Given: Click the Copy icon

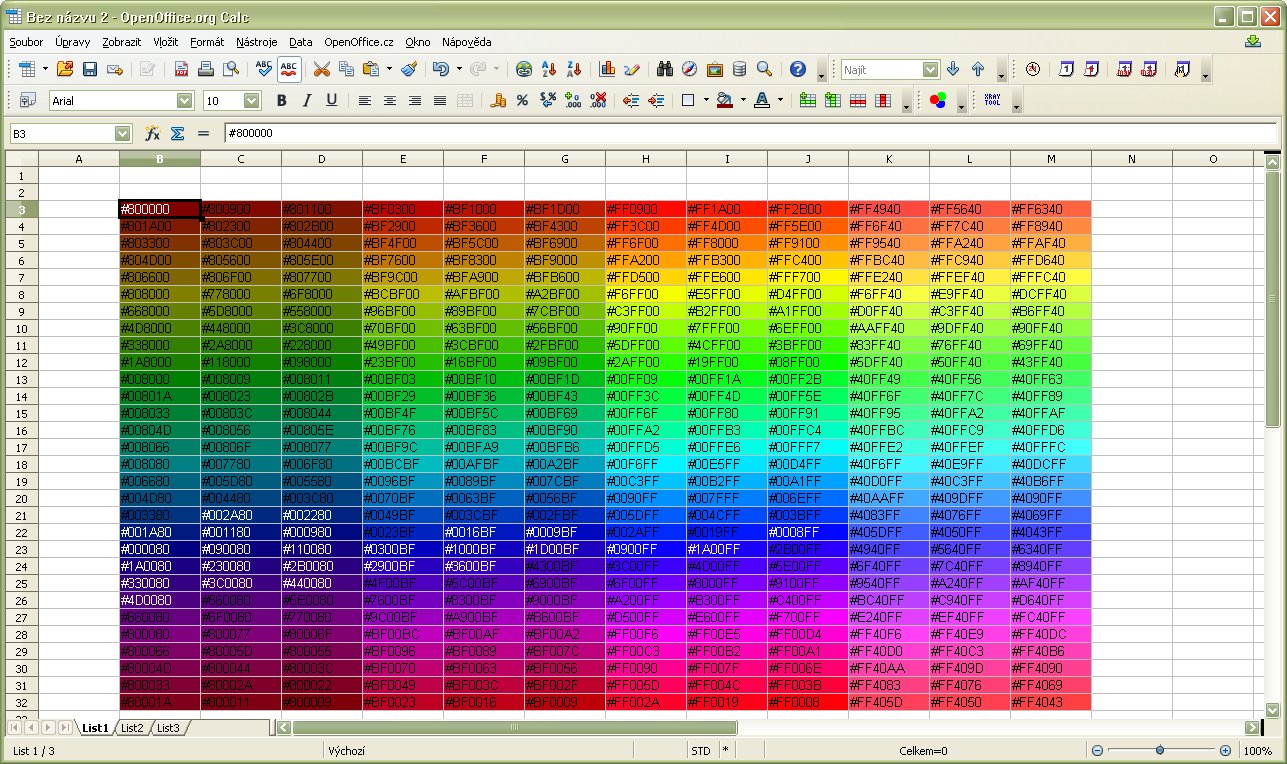Looking at the screenshot, I should click(347, 69).
